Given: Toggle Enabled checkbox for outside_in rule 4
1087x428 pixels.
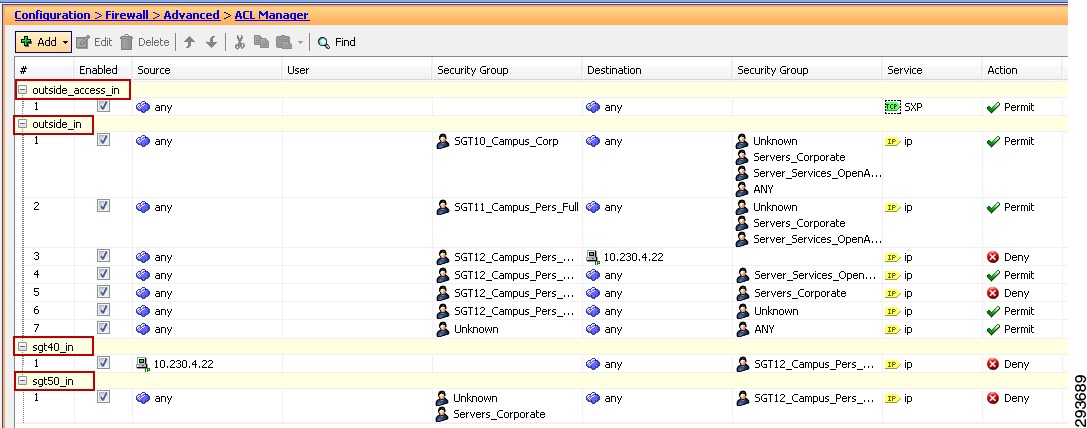Looking at the screenshot, I should click(103, 274).
